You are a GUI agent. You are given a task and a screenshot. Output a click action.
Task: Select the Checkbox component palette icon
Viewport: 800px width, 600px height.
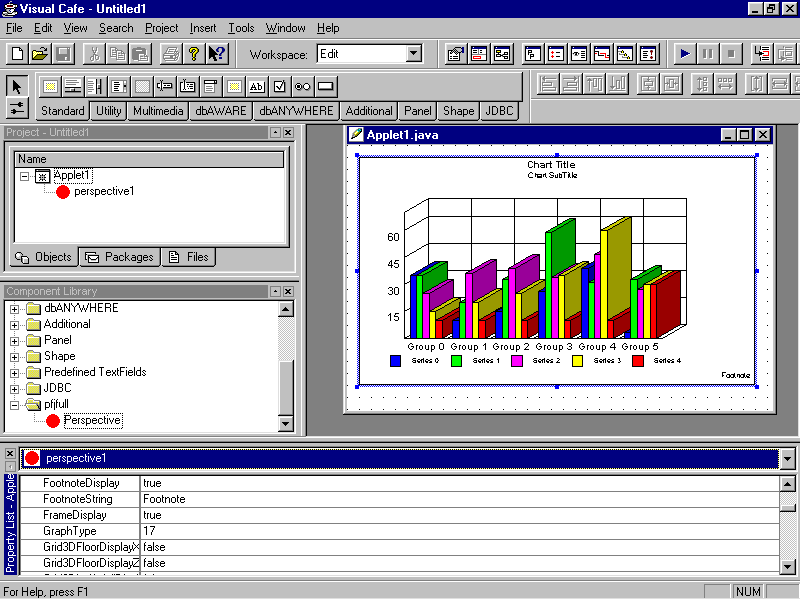pos(279,86)
